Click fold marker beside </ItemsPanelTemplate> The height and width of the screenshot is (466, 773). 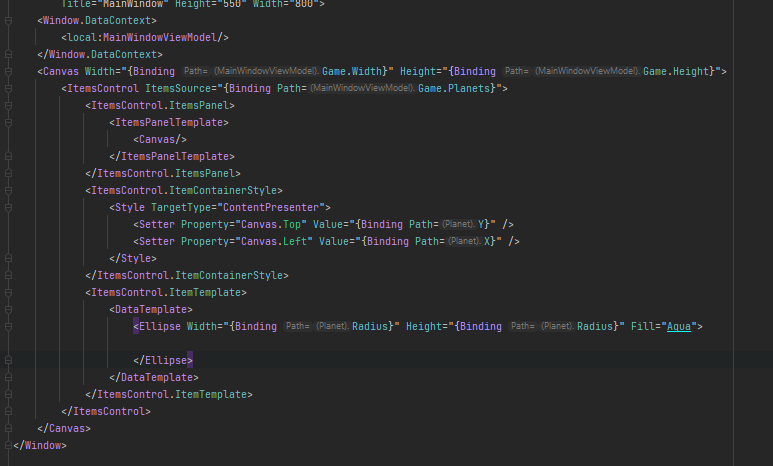click(8, 157)
